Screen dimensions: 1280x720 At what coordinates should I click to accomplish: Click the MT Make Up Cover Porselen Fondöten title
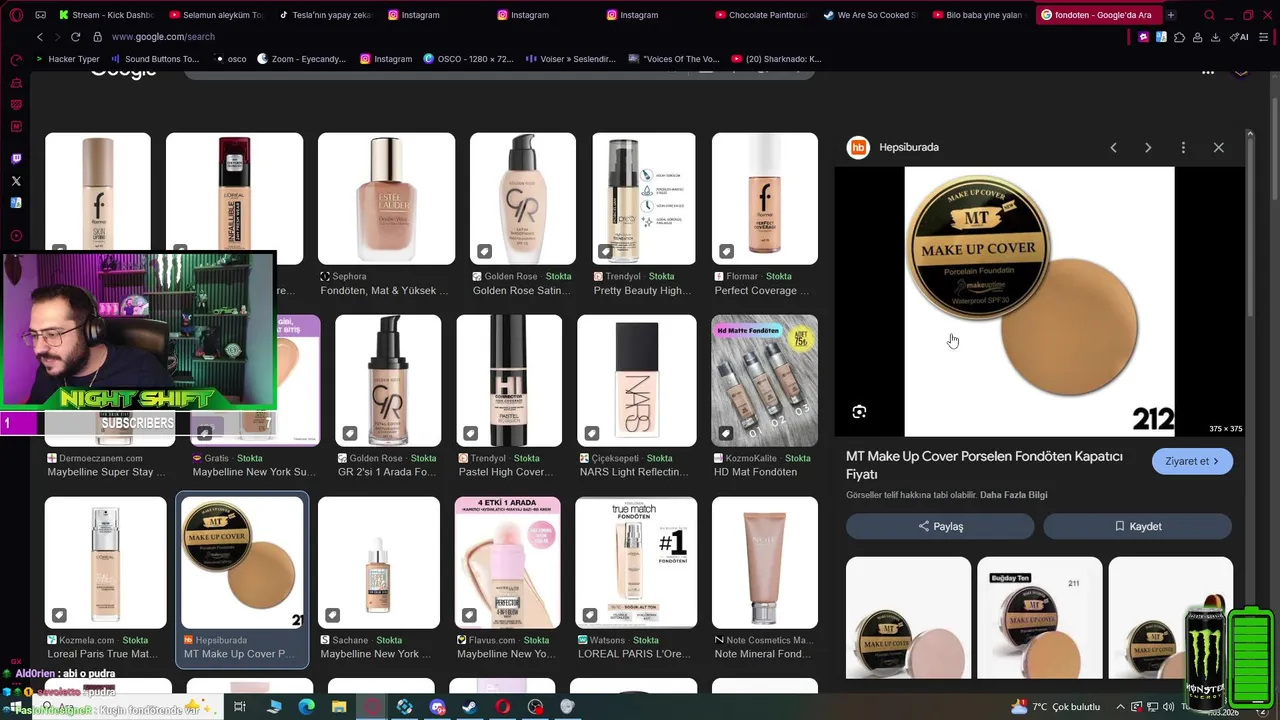[x=984, y=465]
